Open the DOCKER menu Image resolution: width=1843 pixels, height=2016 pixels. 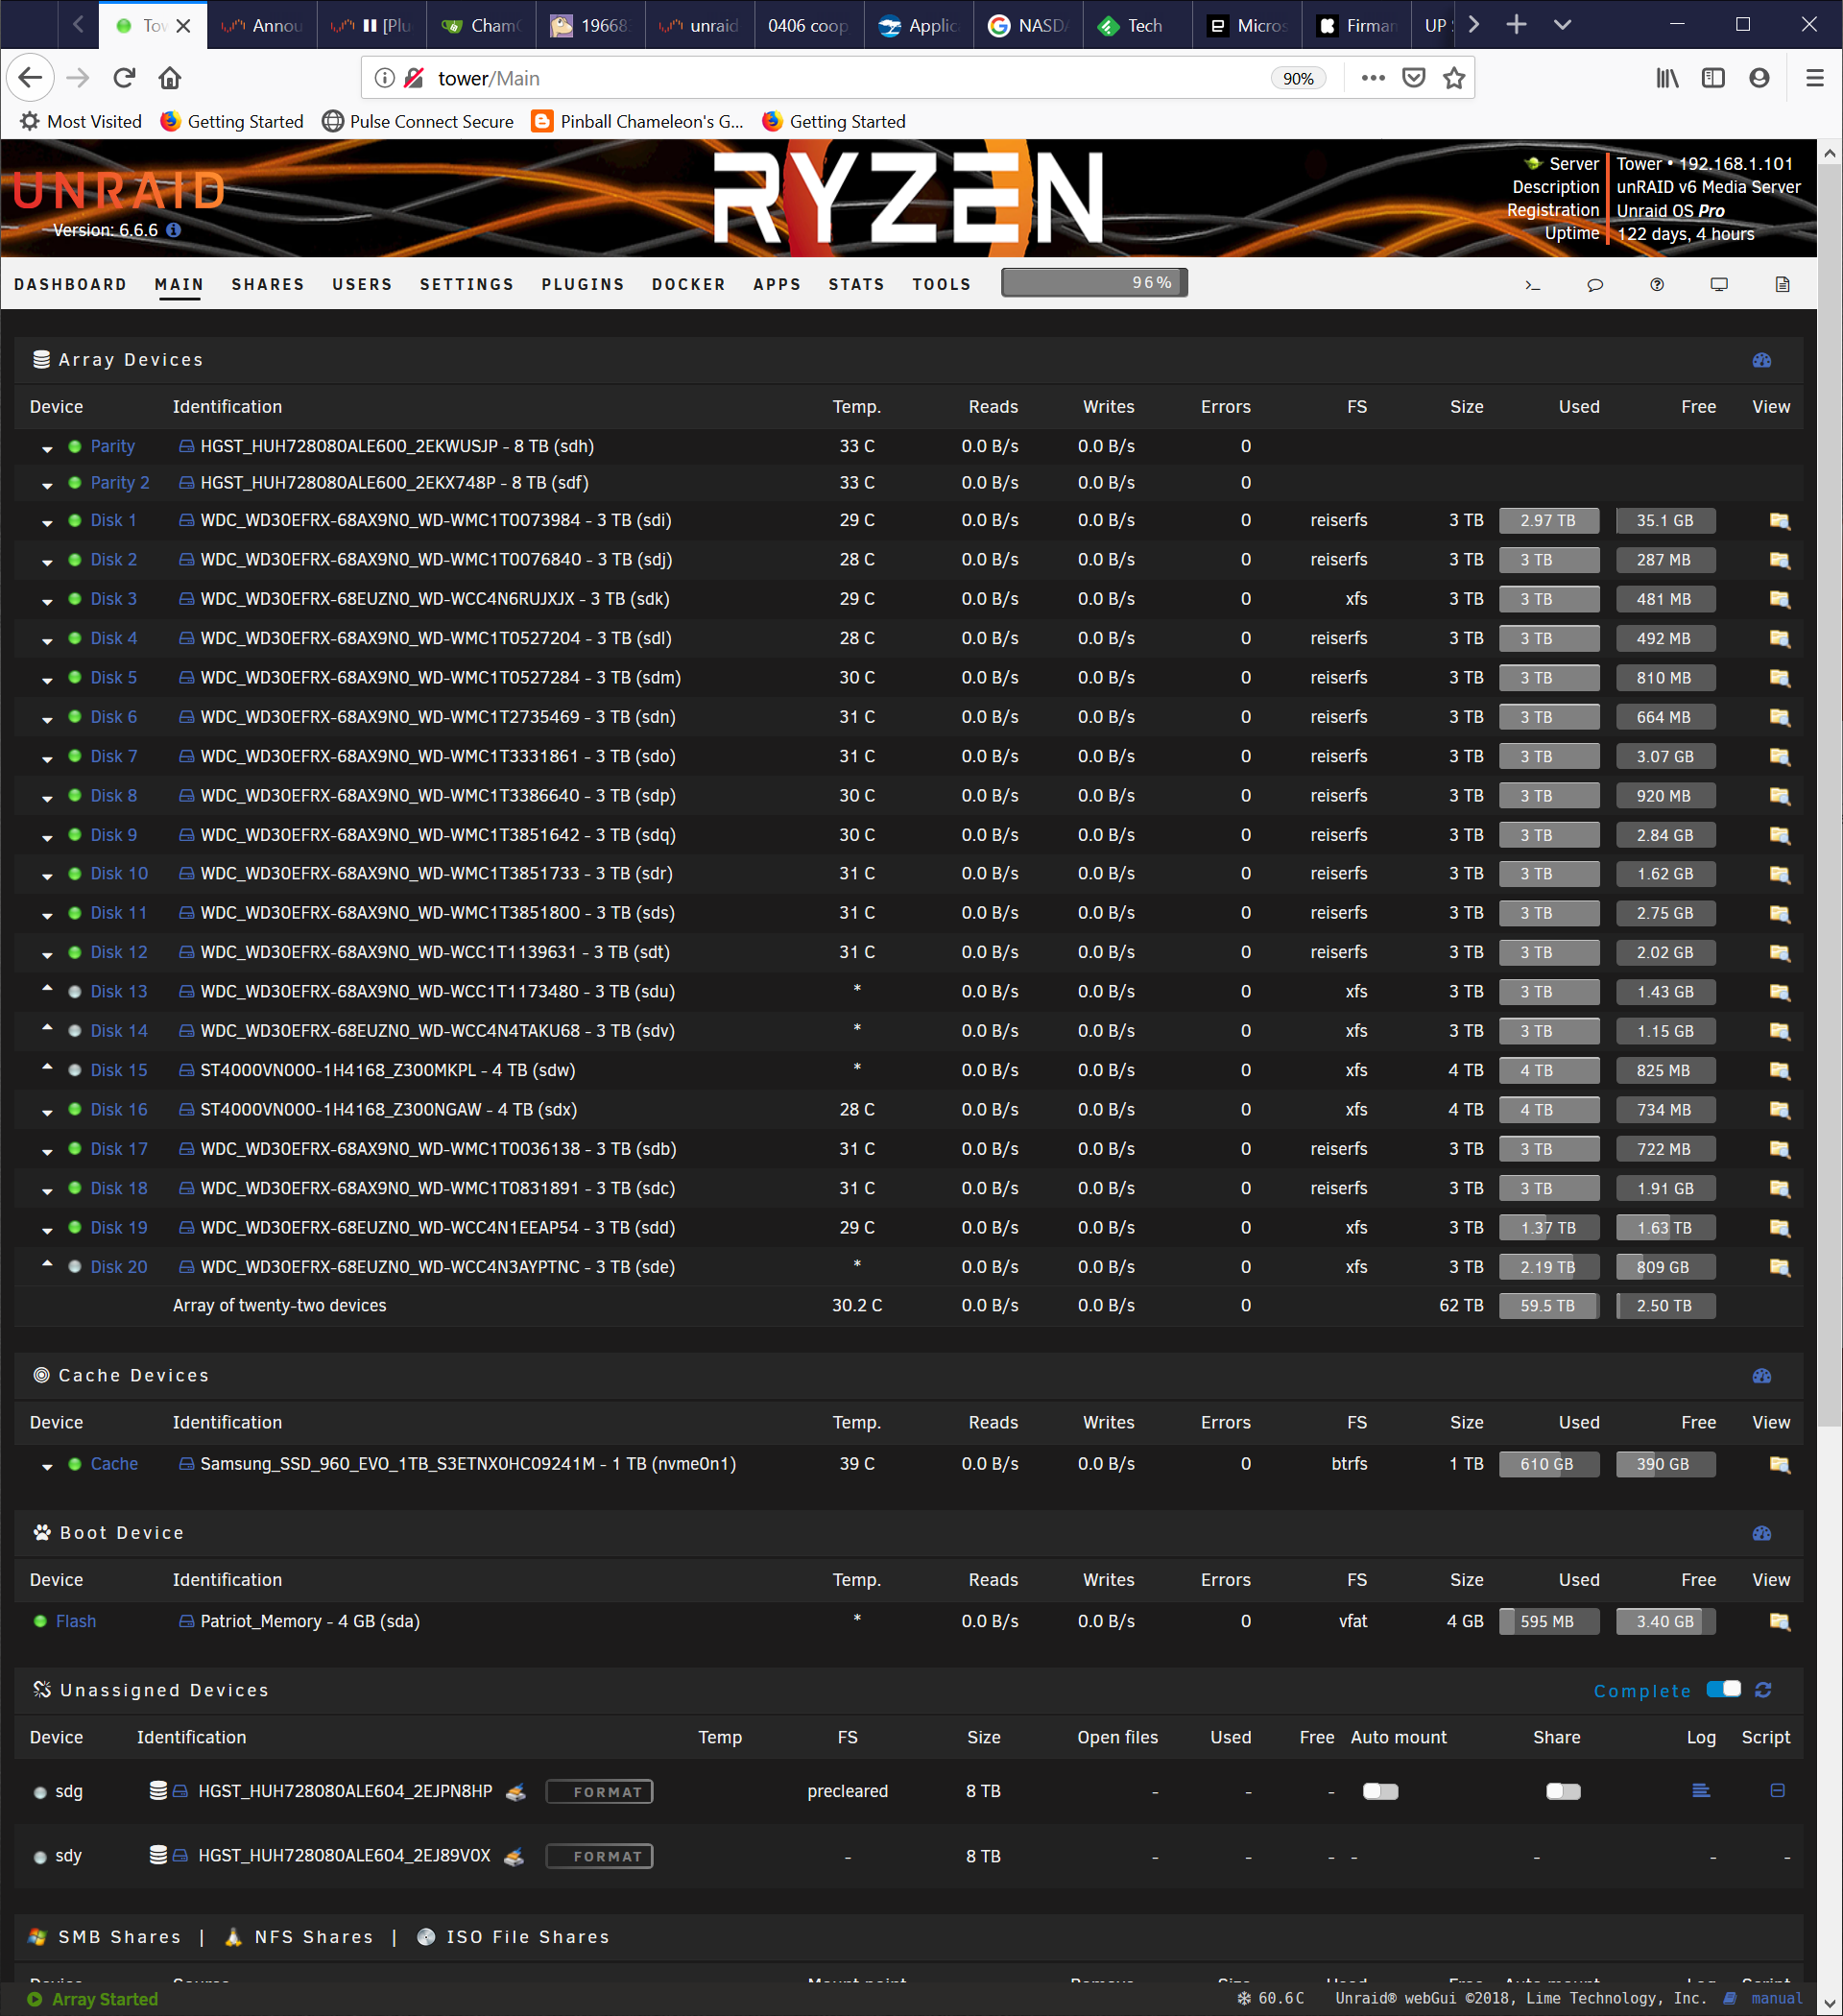pyautogui.click(x=689, y=285)
